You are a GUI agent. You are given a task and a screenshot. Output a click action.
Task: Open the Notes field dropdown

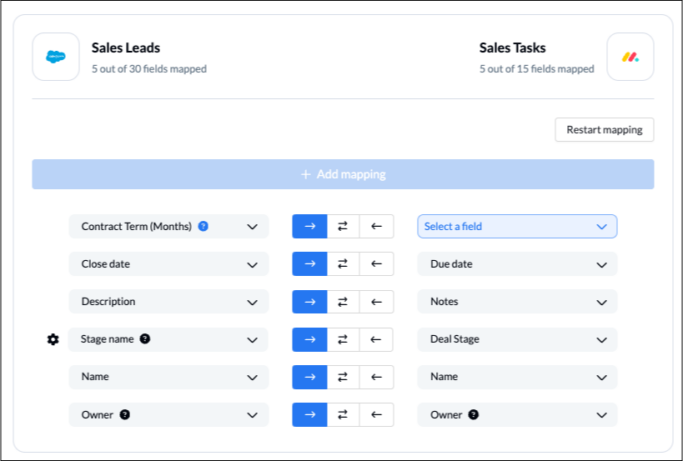516,302
